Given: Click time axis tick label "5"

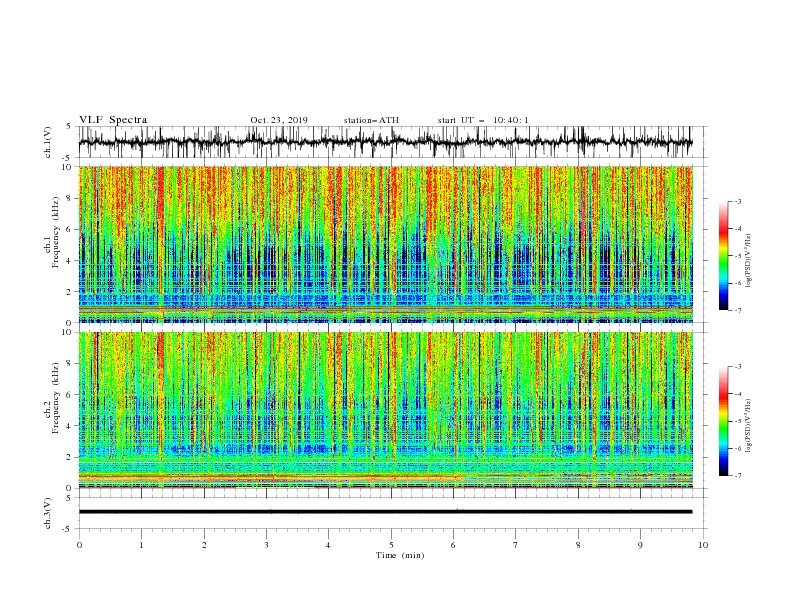Looking at the screenshot, I should click(x=391, y=545).
